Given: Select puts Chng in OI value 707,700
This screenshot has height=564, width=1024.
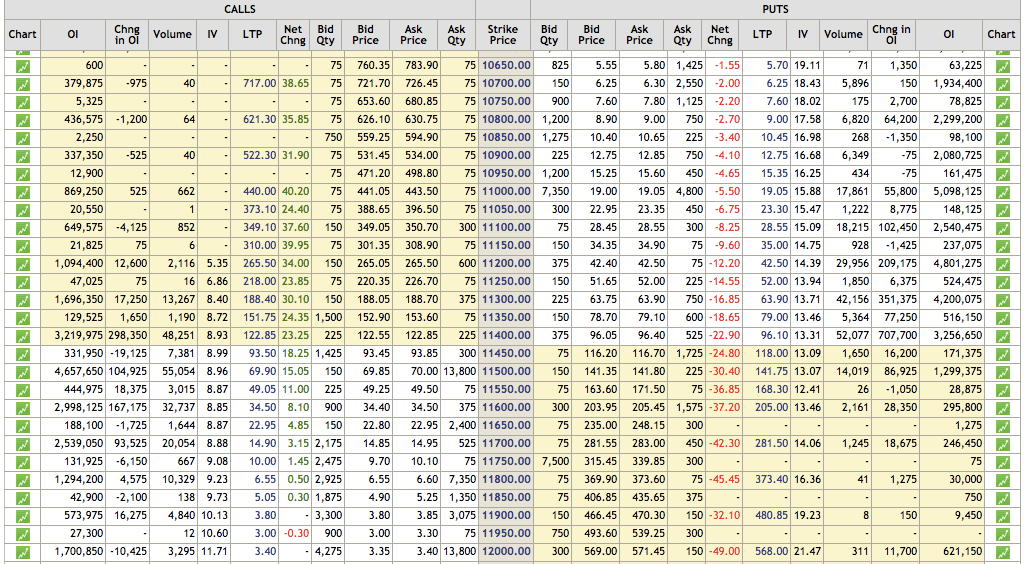Looking at the screenshot, I should [x=898, y=335].
